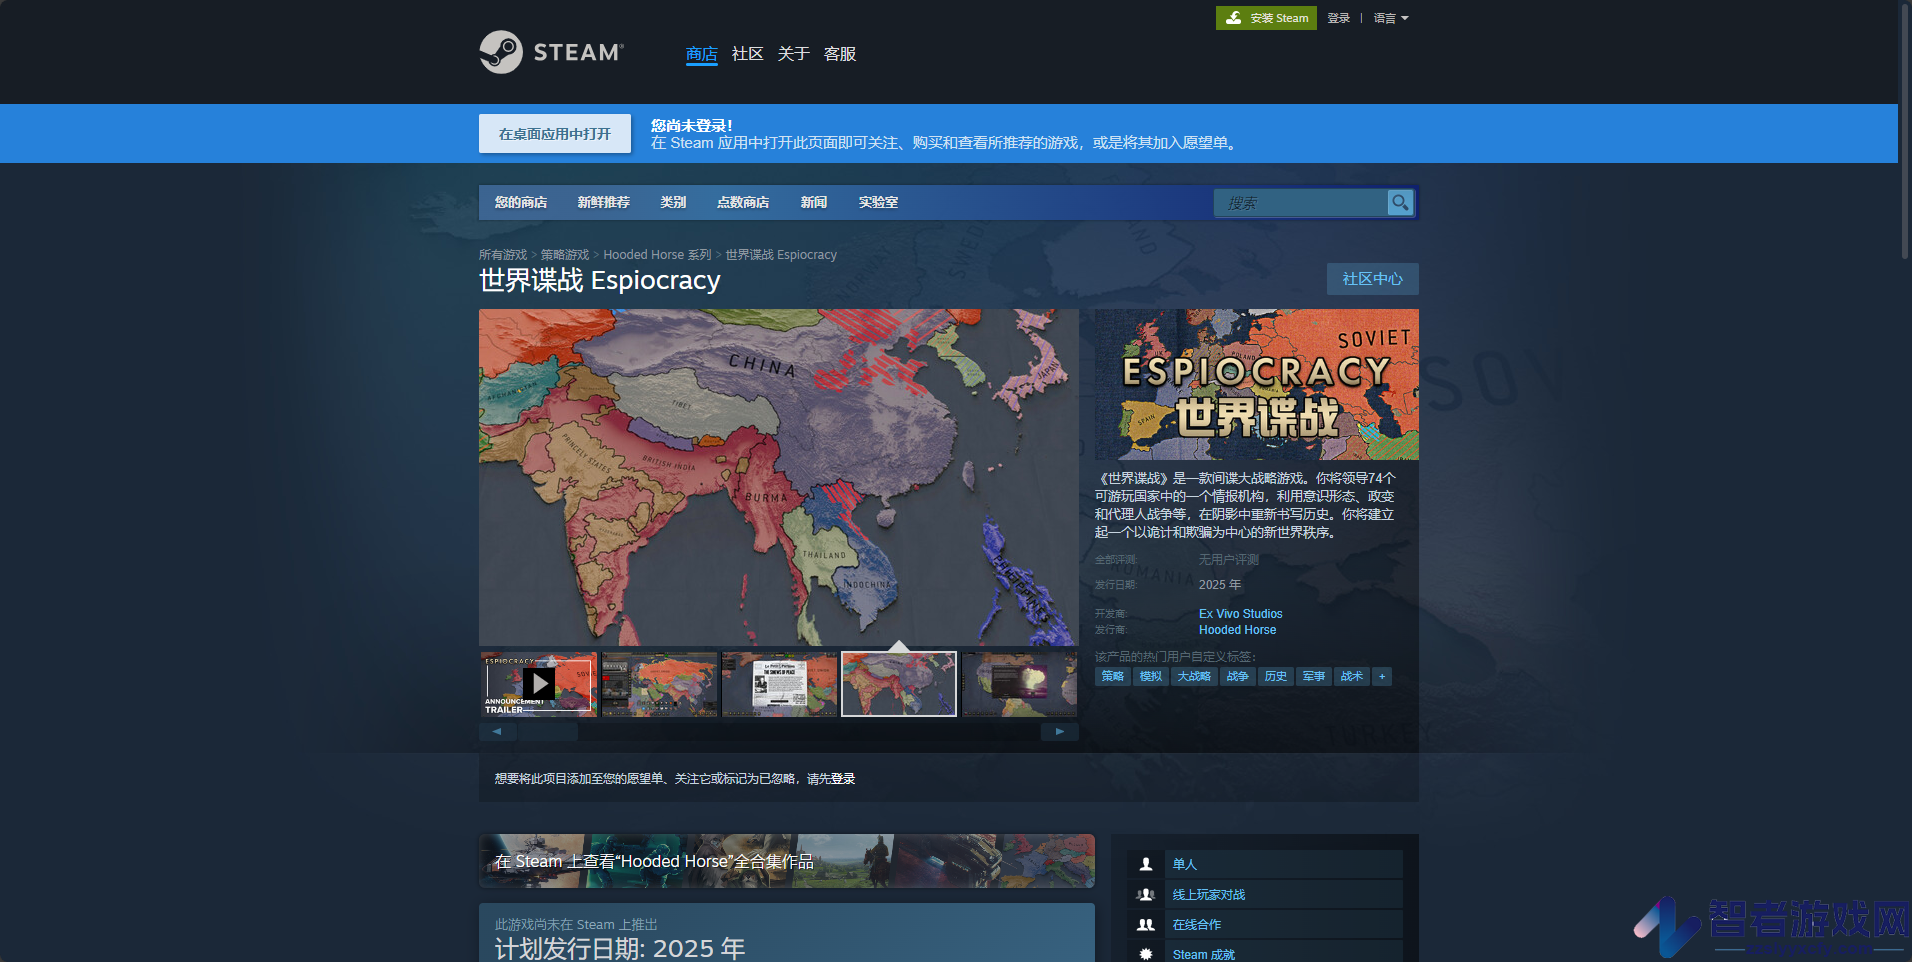The width and height of the screenshot is (1912, 962).
Task: Open the 新鲜推荐 menu
Action: 604,202
